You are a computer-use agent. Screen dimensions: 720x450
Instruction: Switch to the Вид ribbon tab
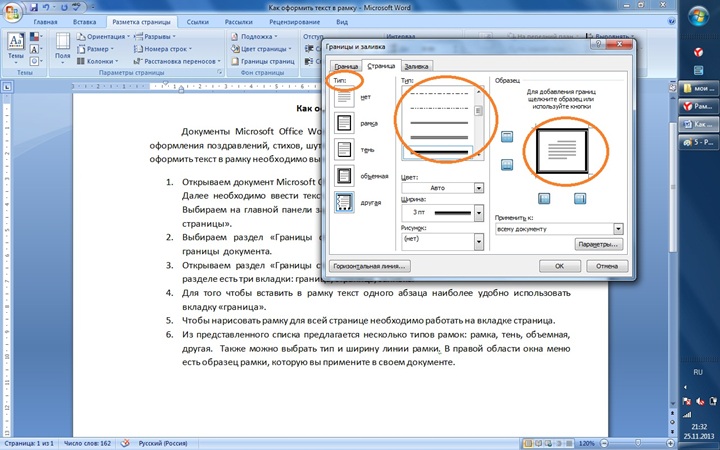[342, 22]
